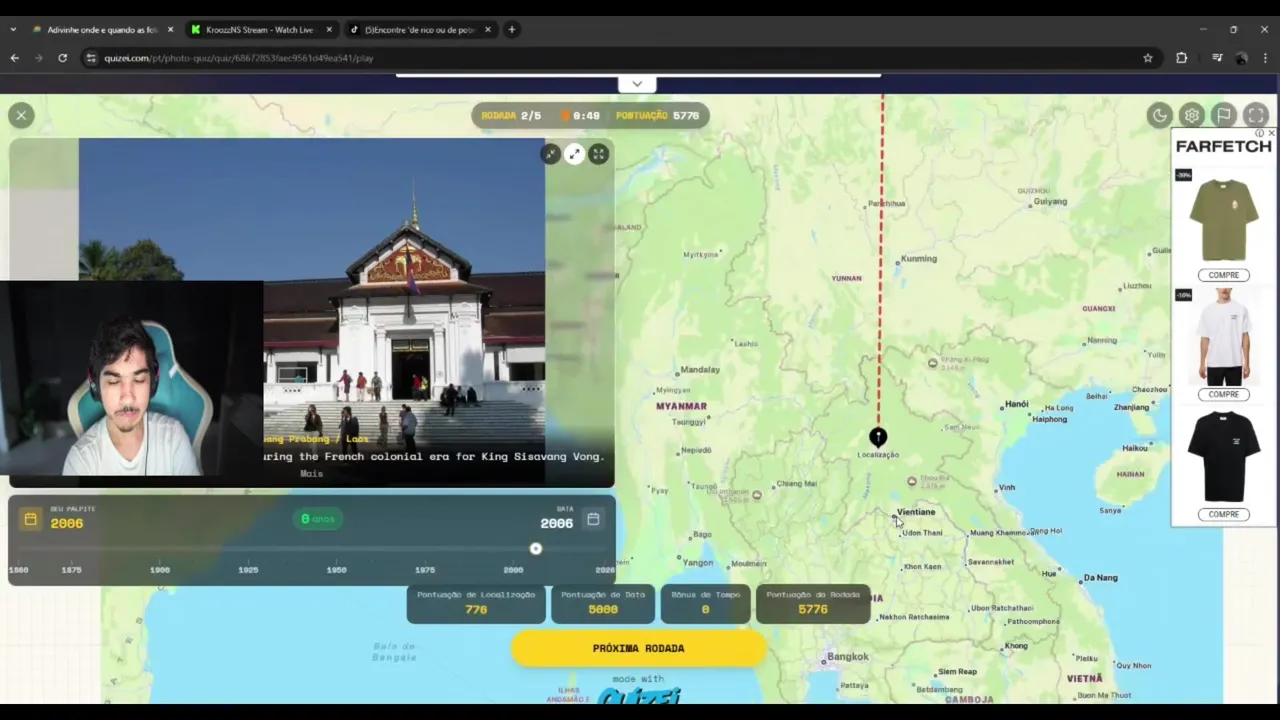Viewport: 1280px width, 720px height.
Task: Click the 1950 mark on the year timeline
Action: coord(336,570)
